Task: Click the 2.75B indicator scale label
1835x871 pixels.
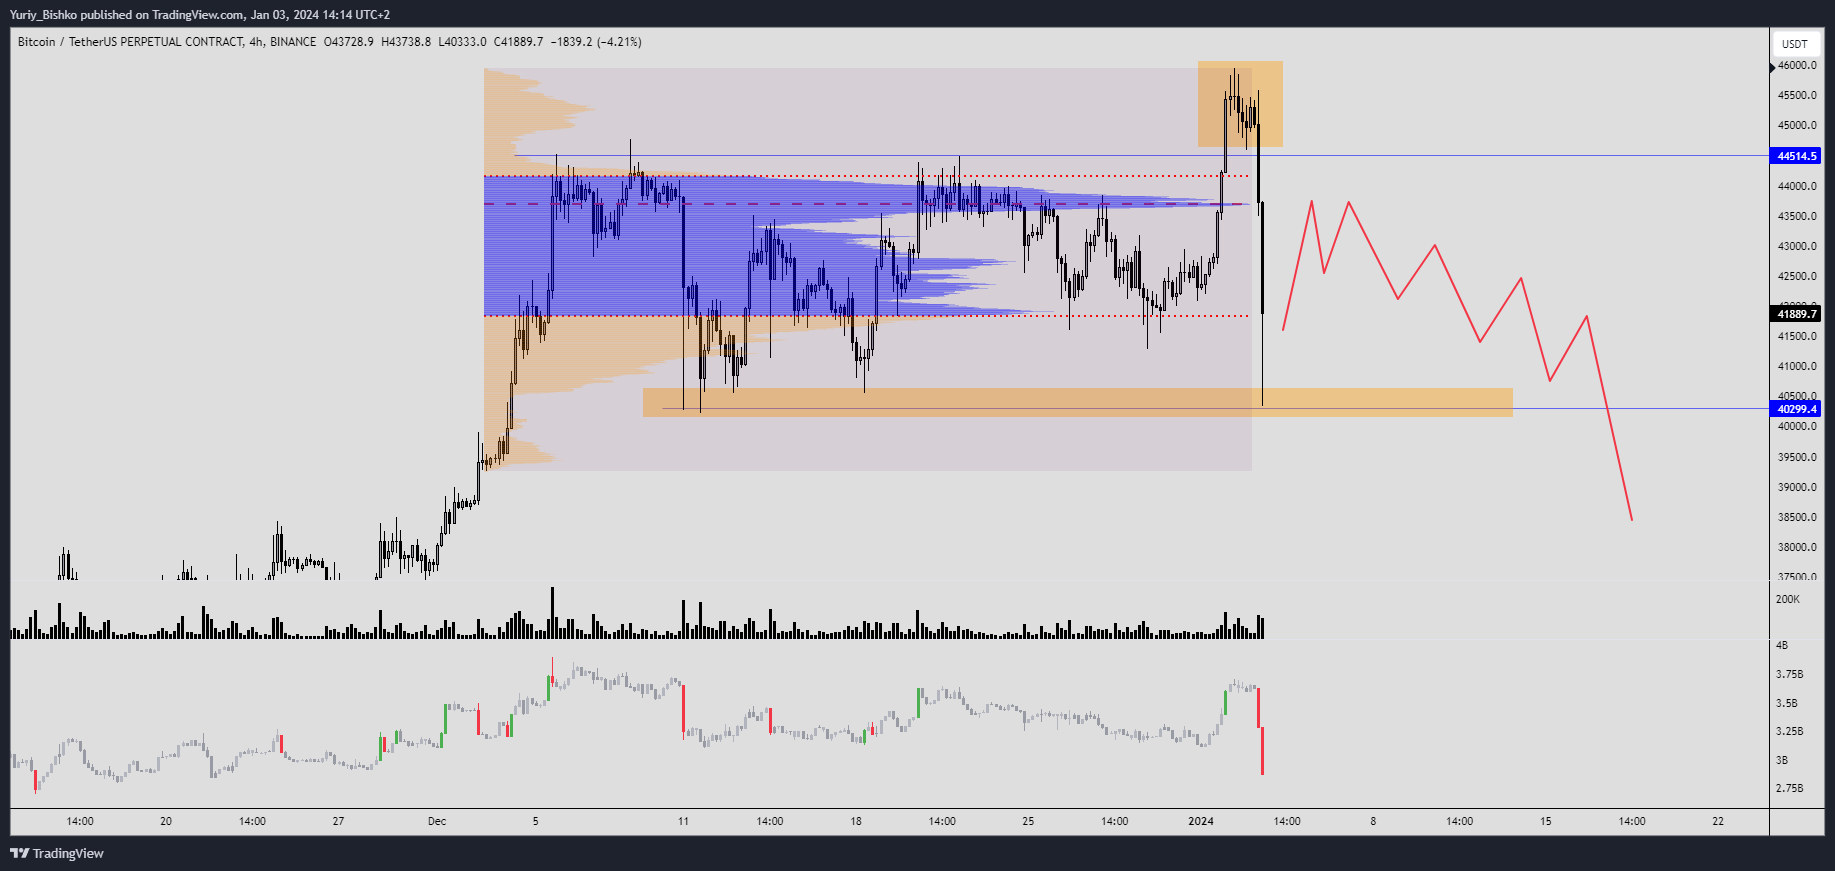Action: click(1789, 789)
